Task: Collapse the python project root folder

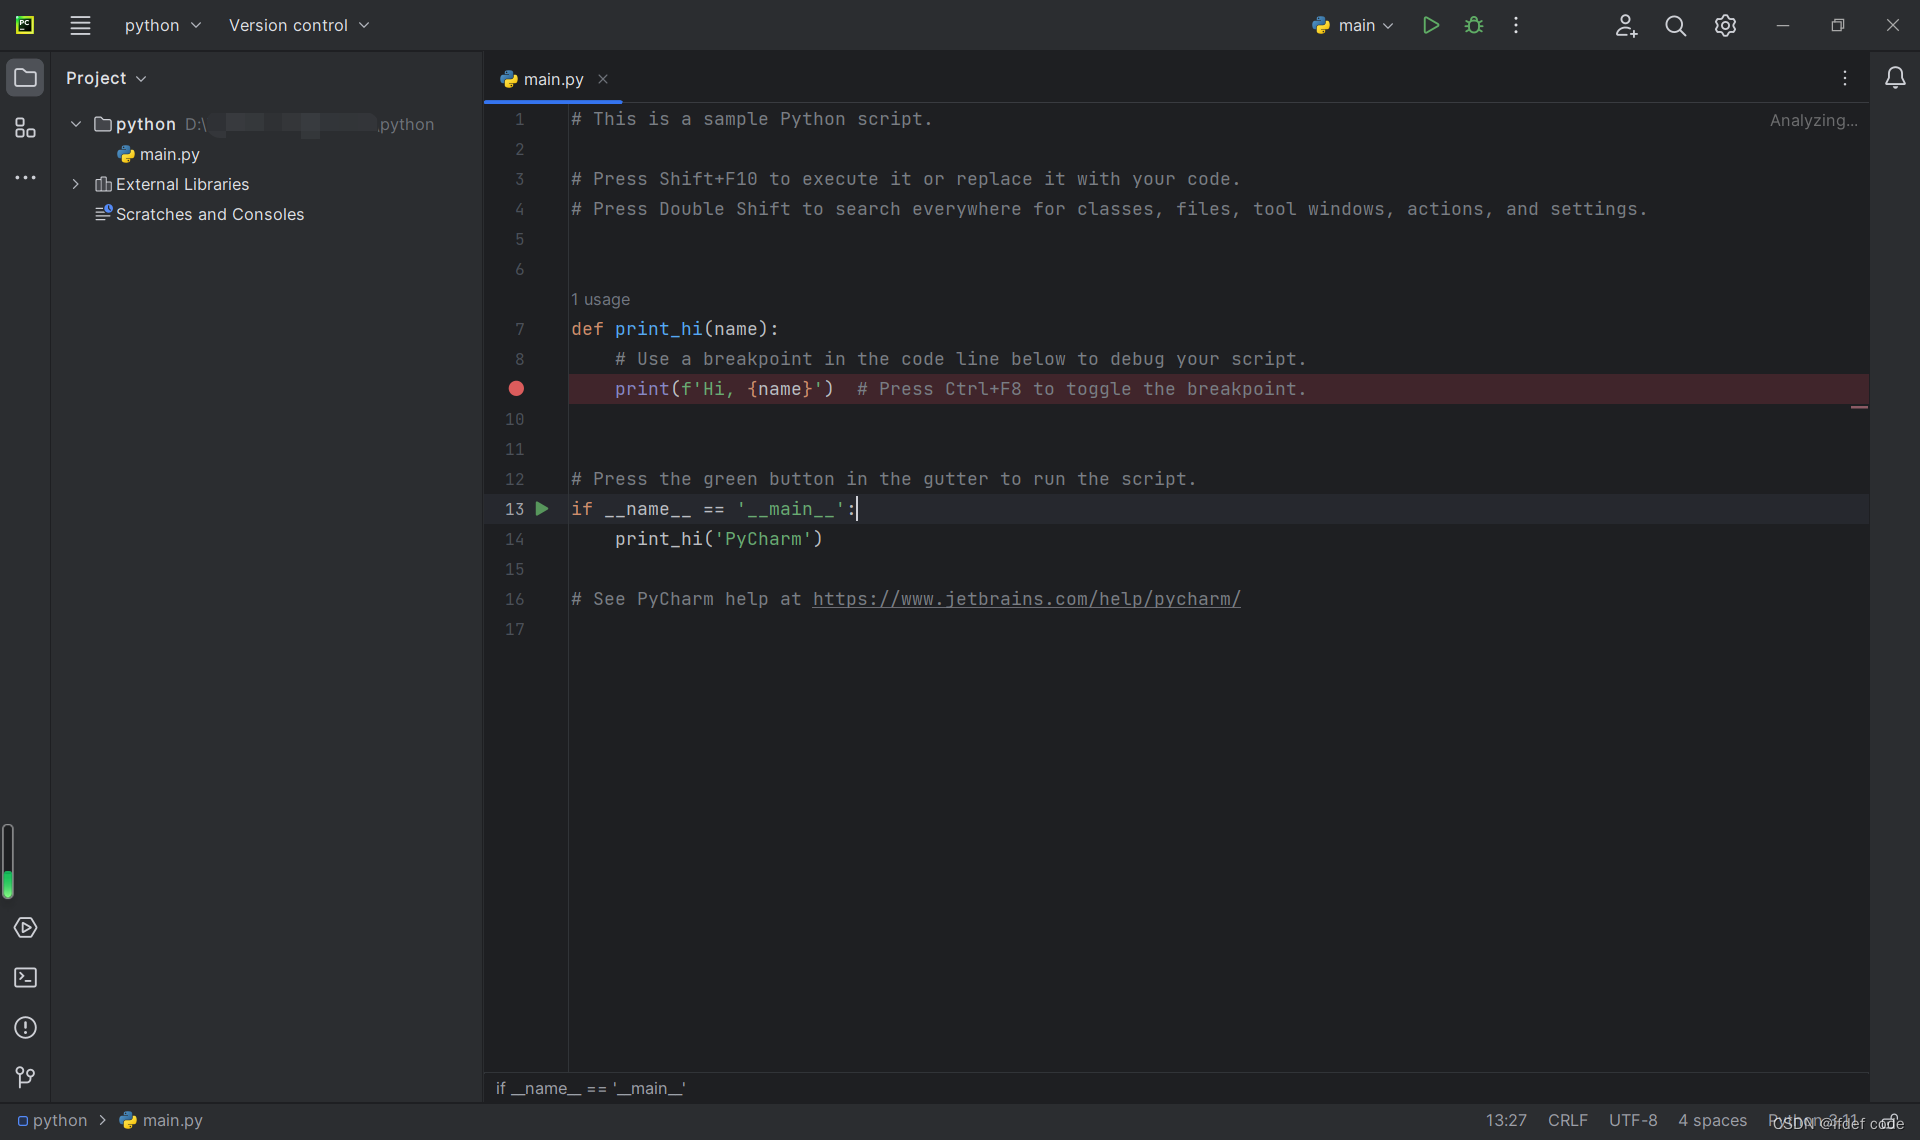Action: pos(75,124)
